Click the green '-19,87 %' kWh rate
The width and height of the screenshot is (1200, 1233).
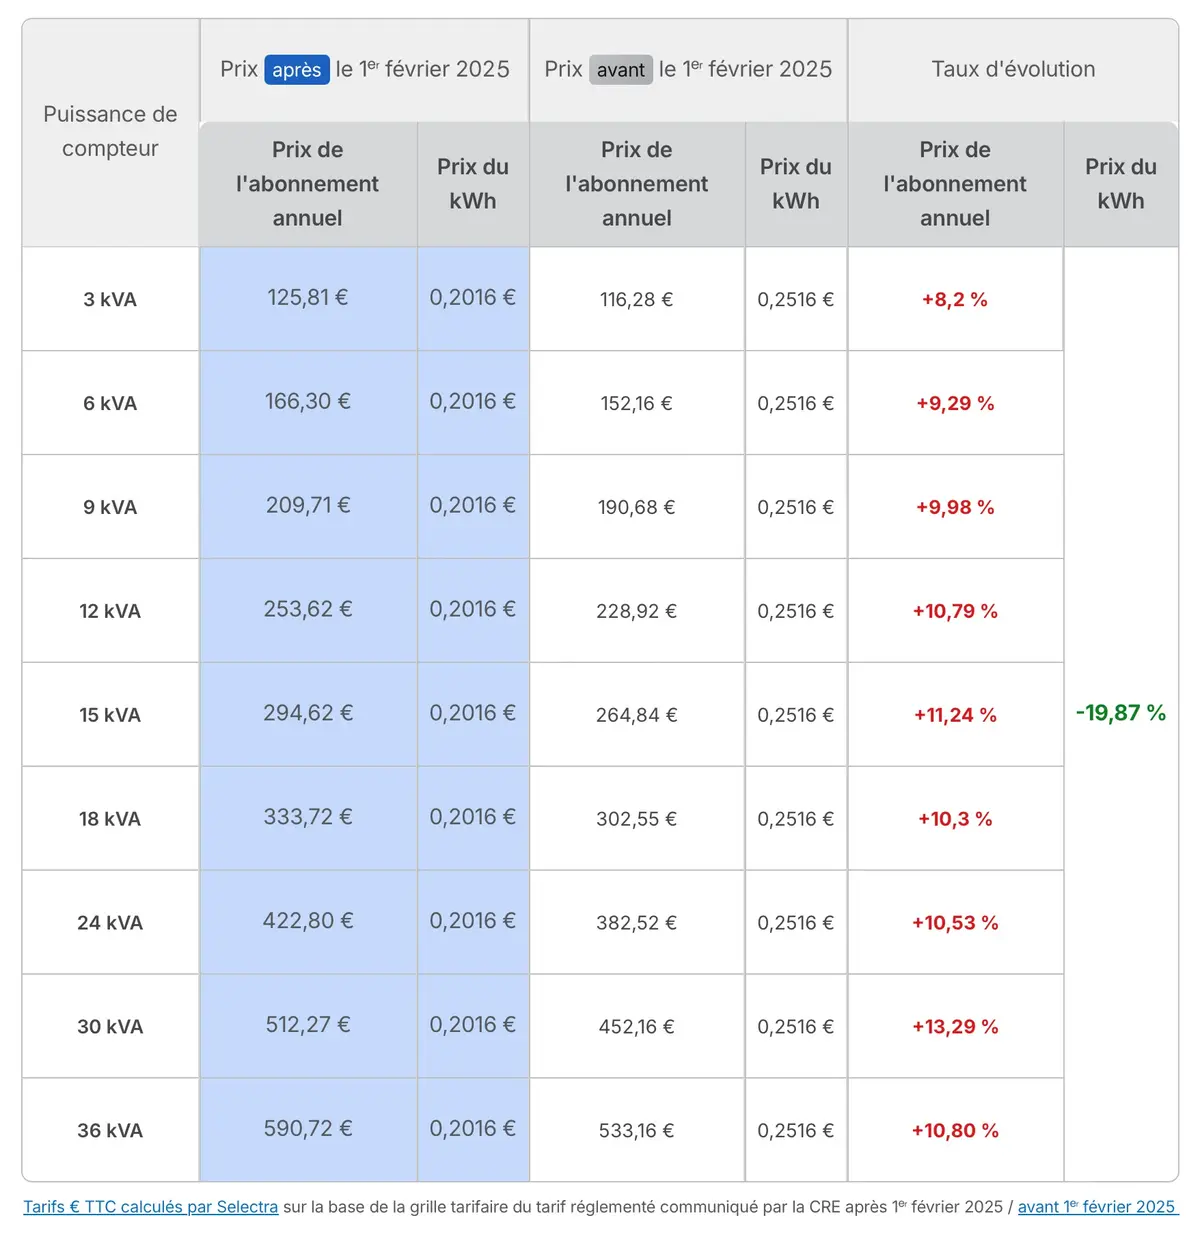point(1121,713)
